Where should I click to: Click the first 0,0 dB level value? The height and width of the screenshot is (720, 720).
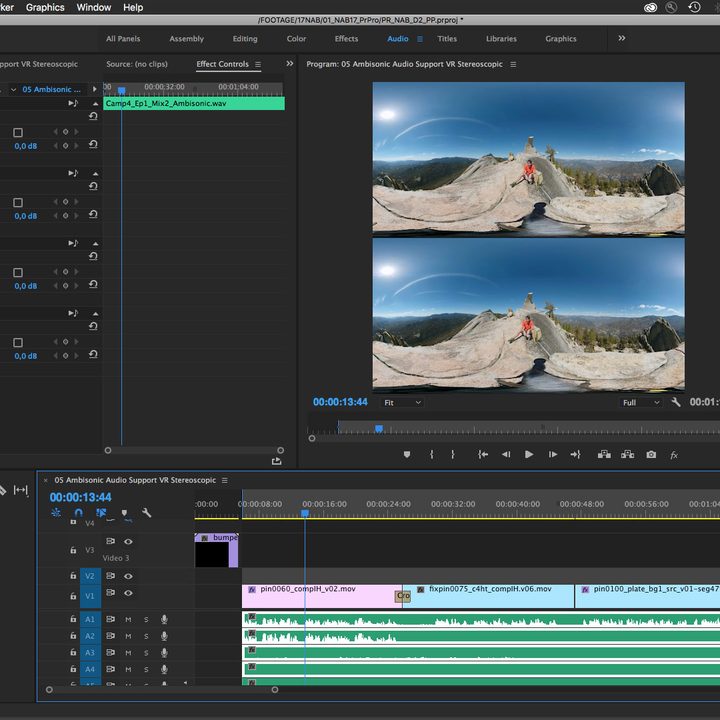(x=26, y=146)
